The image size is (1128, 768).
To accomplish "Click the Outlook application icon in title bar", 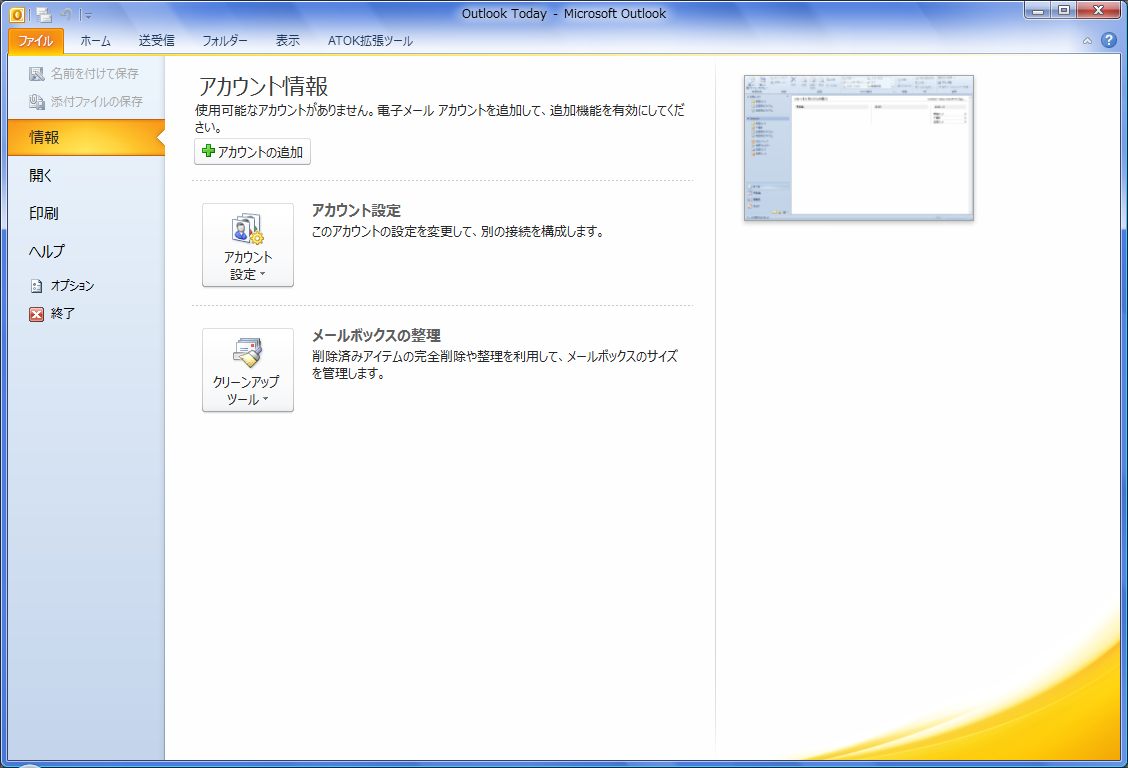I will [x=17, y=14].
